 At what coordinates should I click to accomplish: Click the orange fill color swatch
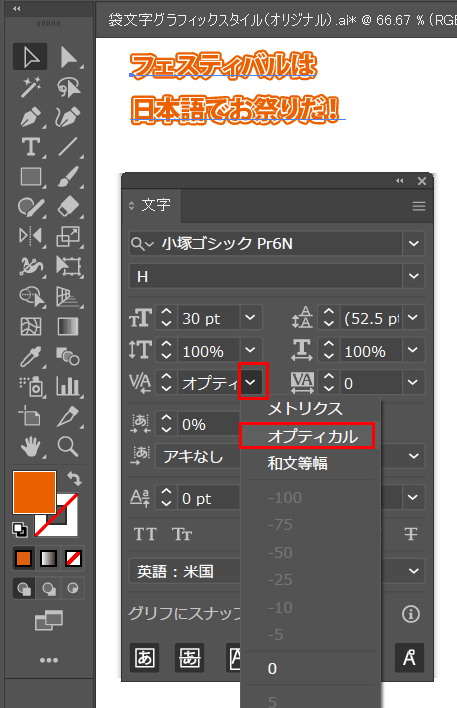pos(34,492)
